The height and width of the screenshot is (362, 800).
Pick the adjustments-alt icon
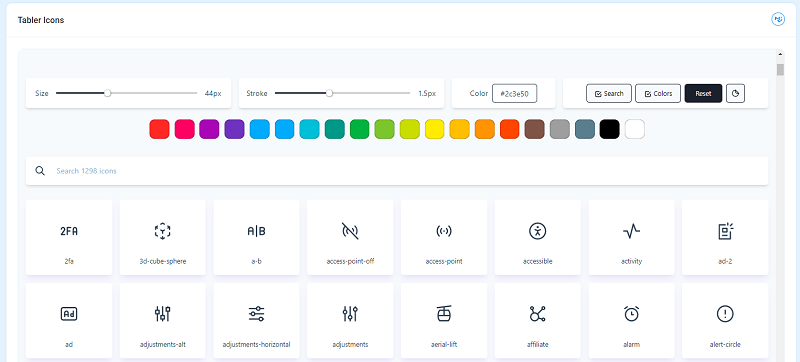tap(162, 314)
